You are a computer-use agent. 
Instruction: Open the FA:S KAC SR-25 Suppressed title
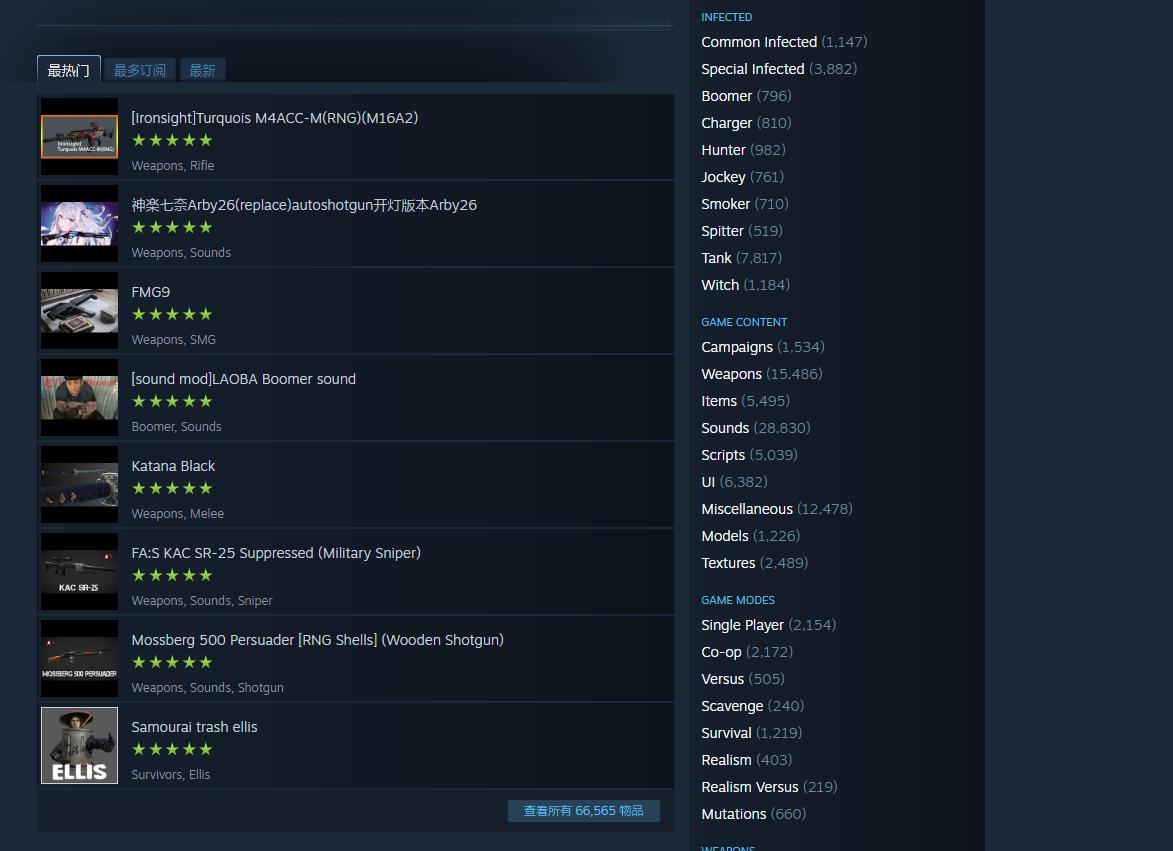pos(276,553)
